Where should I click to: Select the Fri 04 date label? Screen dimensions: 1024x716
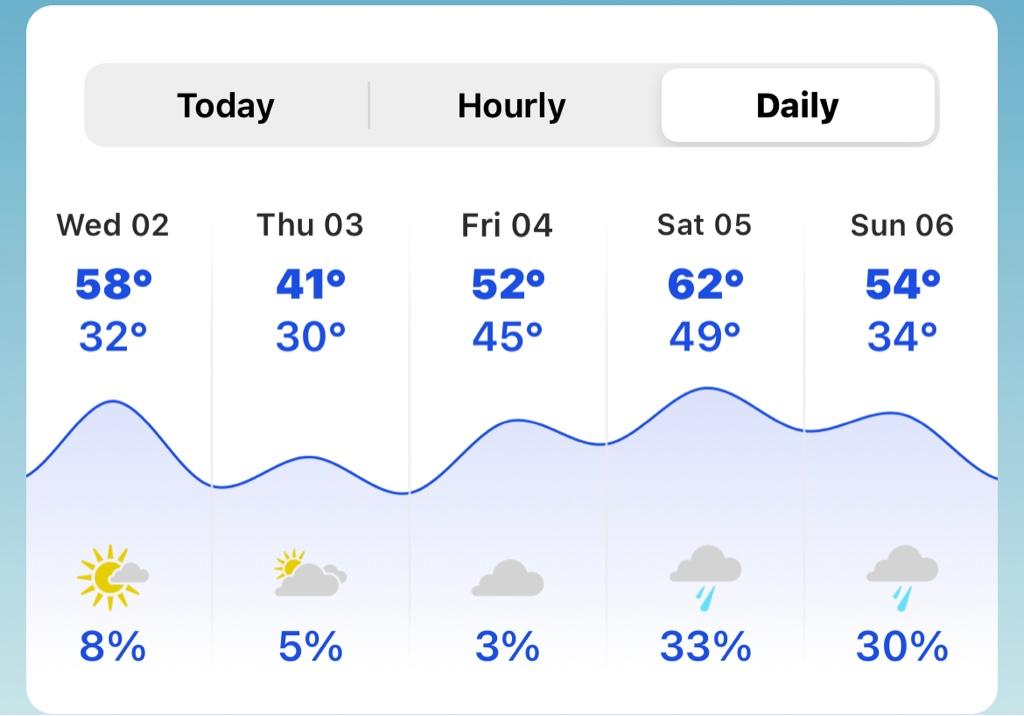507,225
